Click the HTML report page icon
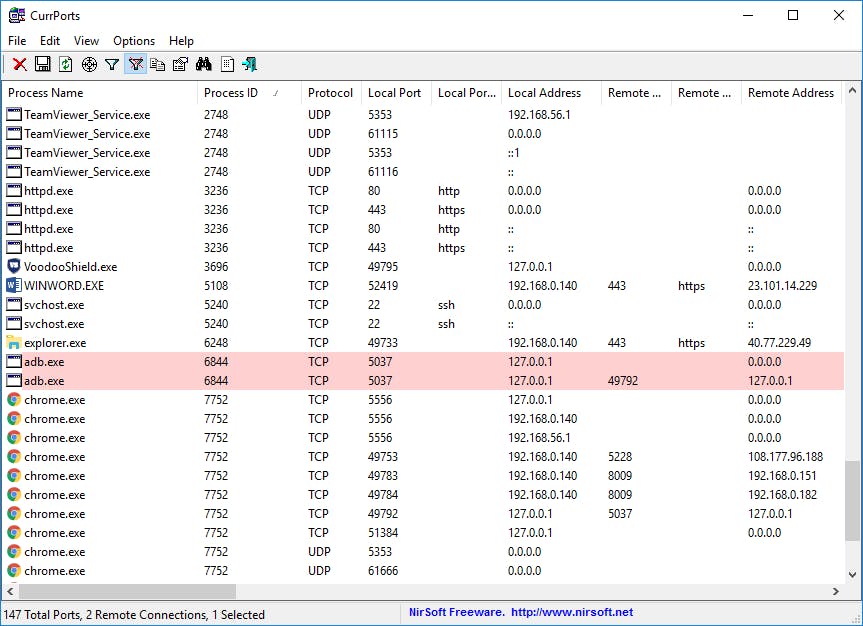The image size is (863, 626). (x=227, y=64)
